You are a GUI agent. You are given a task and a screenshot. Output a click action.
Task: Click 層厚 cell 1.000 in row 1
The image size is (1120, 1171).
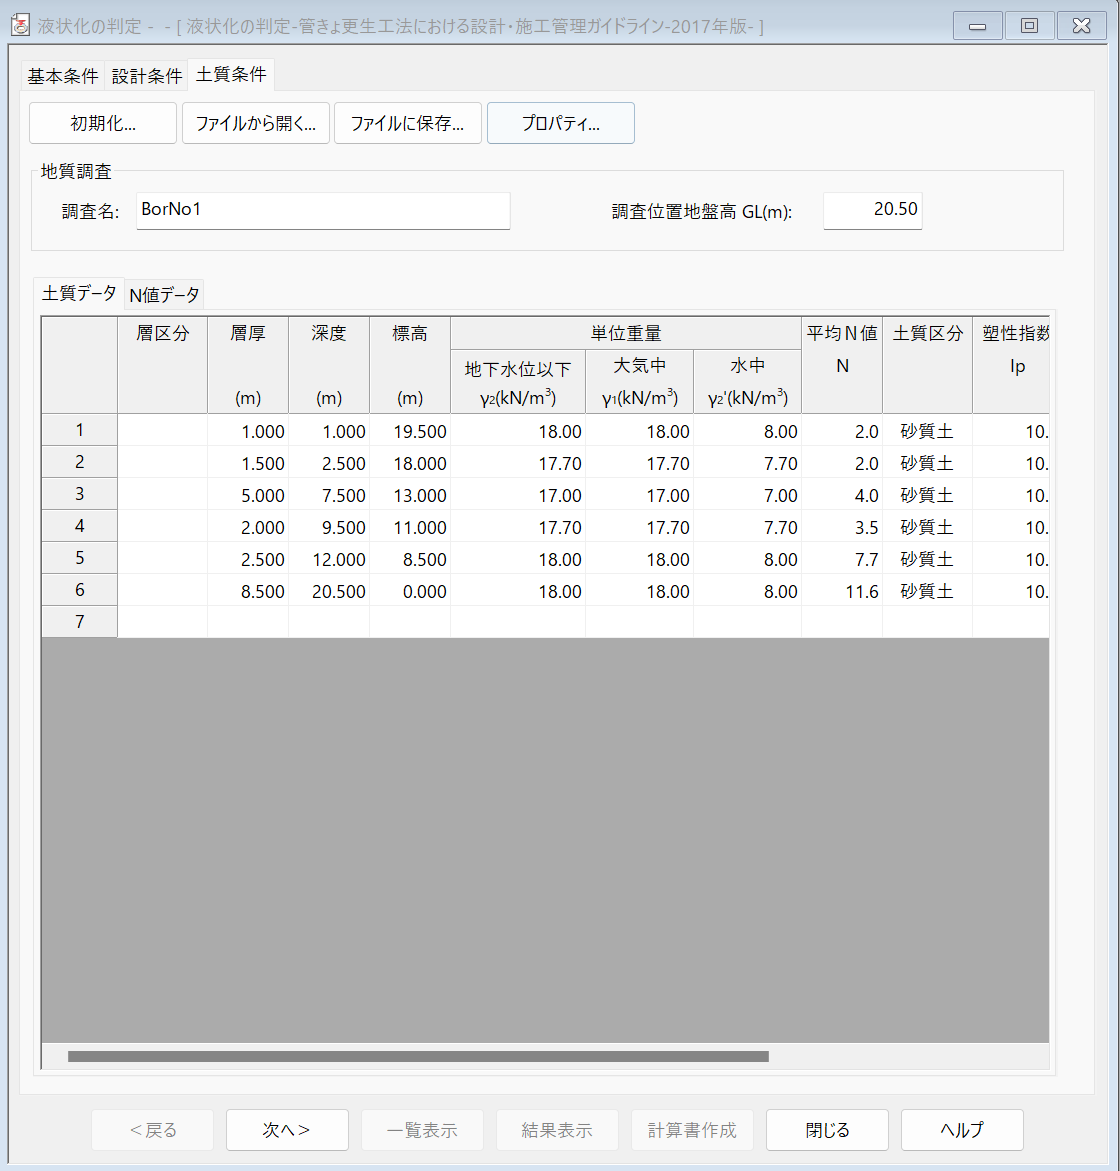(248, 431)
